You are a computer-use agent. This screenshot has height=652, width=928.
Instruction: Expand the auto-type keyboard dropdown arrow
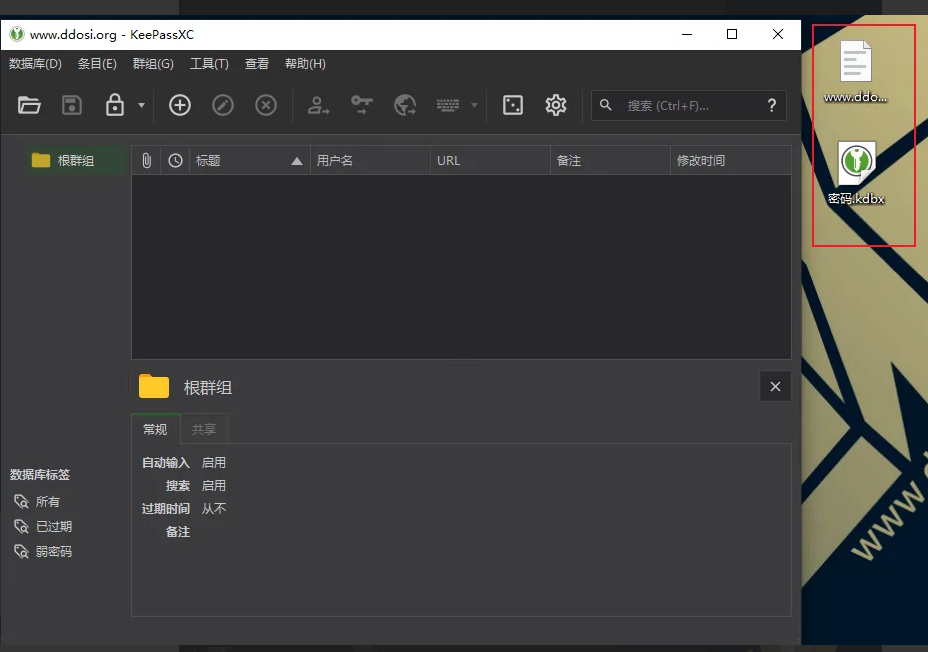tap(474, 105)
